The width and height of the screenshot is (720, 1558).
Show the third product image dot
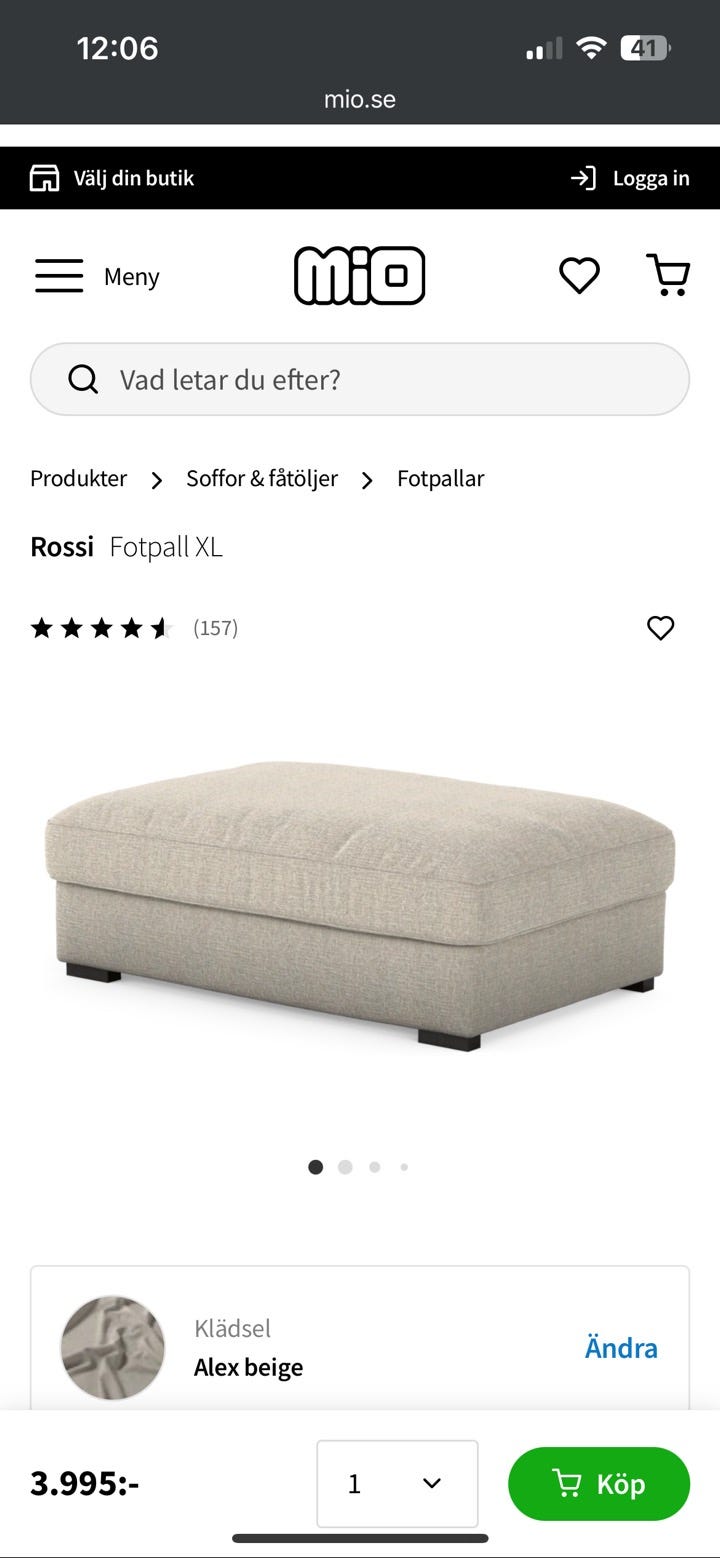(x=374, y=1167)
